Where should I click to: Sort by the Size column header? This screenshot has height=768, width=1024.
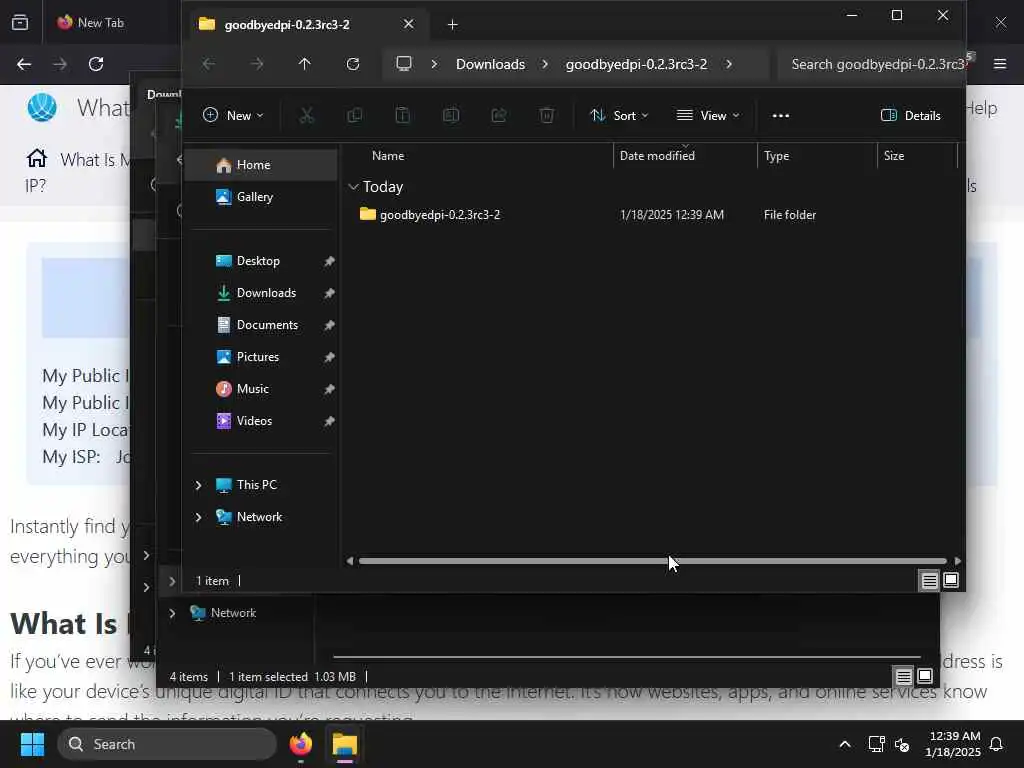tap(917, 155)
